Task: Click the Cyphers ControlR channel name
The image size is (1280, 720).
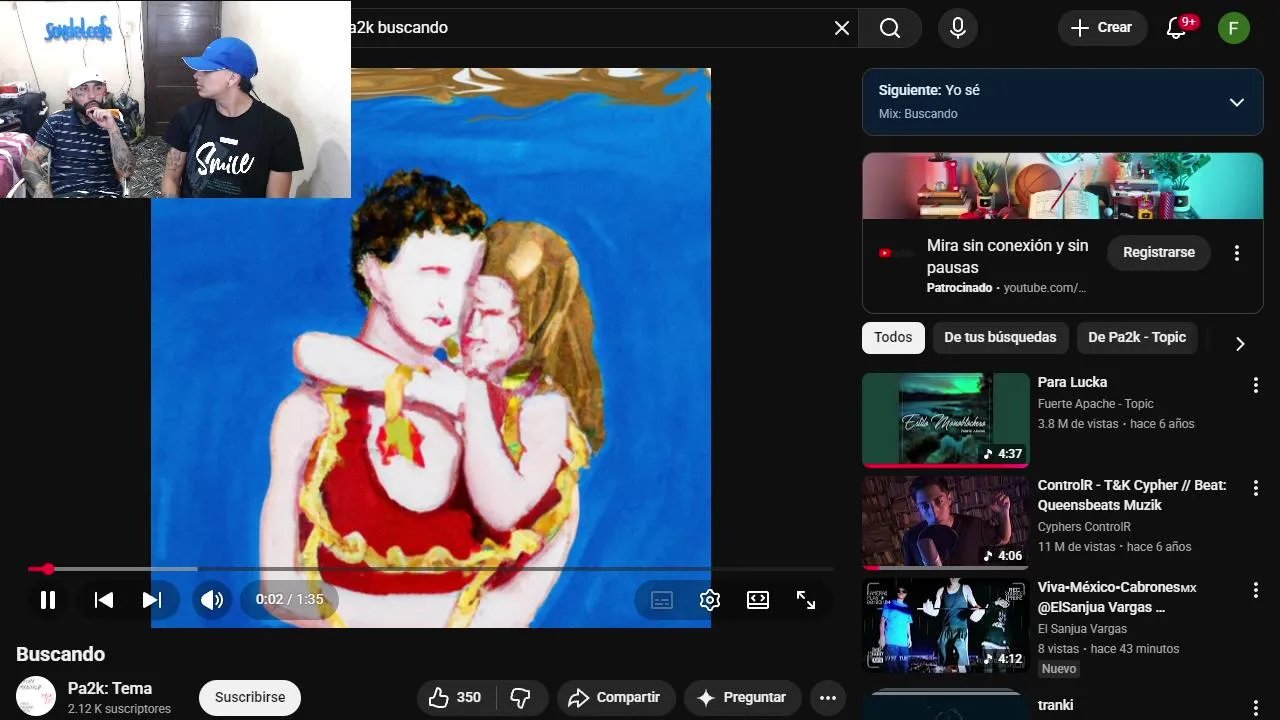Action: tap(1084, 527)
